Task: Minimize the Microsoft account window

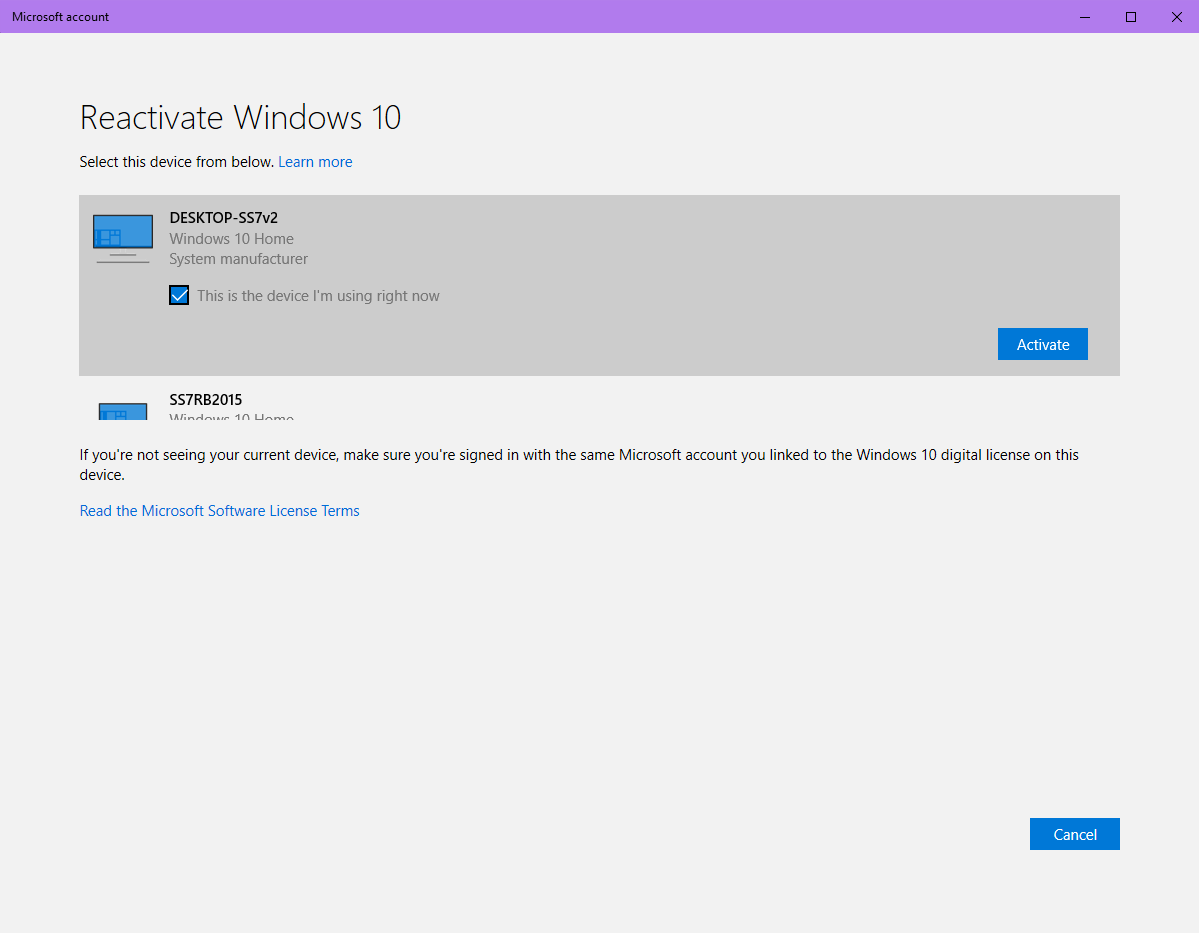Action: point(1085,17)
